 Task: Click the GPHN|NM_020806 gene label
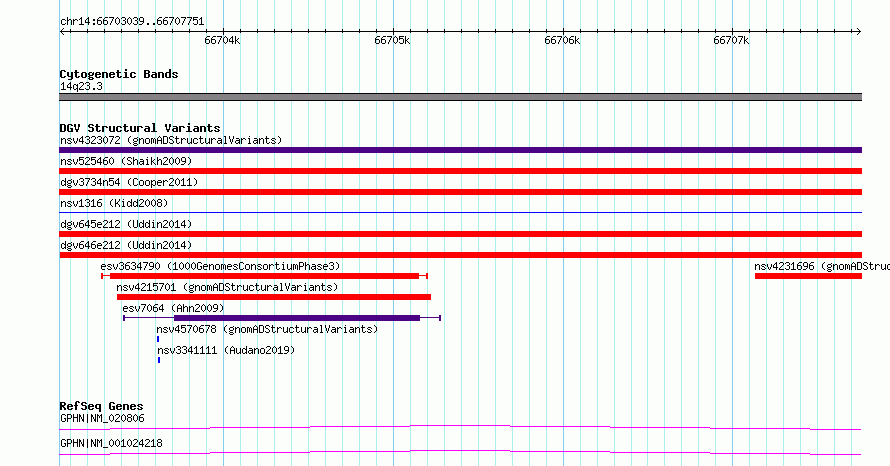[102, 418]
